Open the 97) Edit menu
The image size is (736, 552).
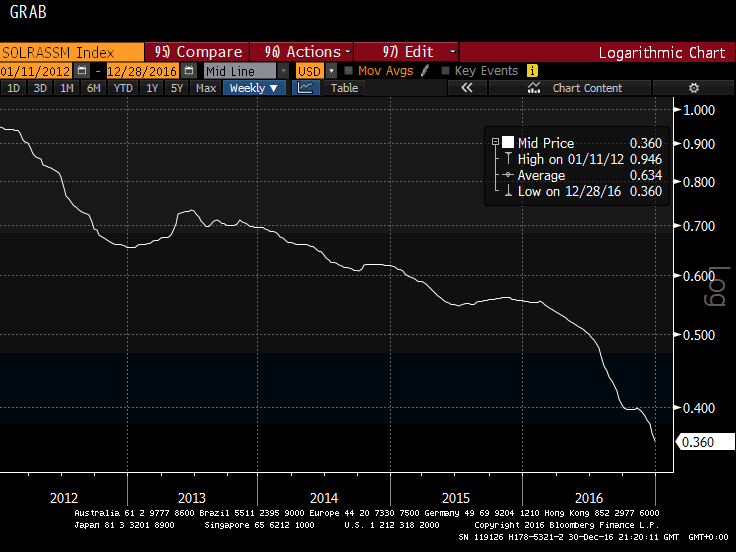coord(406,52)
